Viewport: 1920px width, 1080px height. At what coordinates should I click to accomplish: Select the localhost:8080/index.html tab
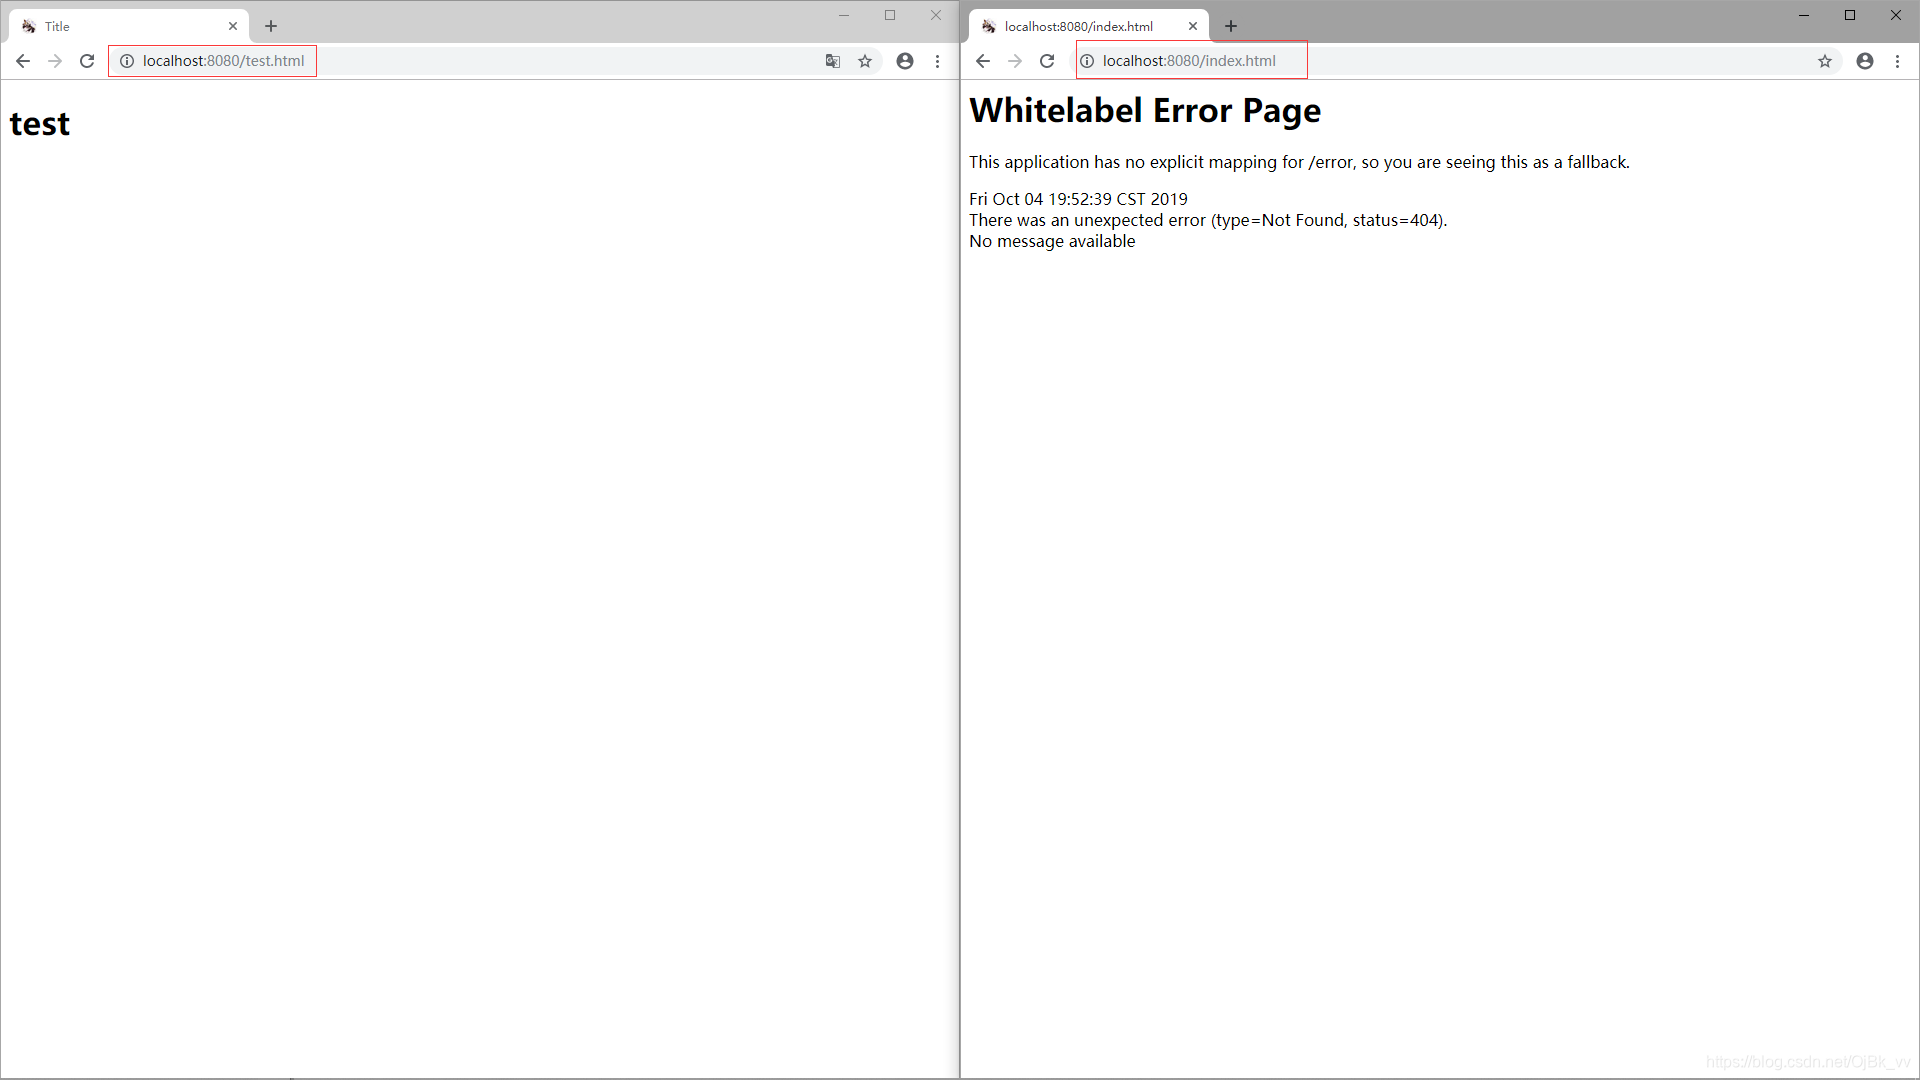(x=1080, y=26)
